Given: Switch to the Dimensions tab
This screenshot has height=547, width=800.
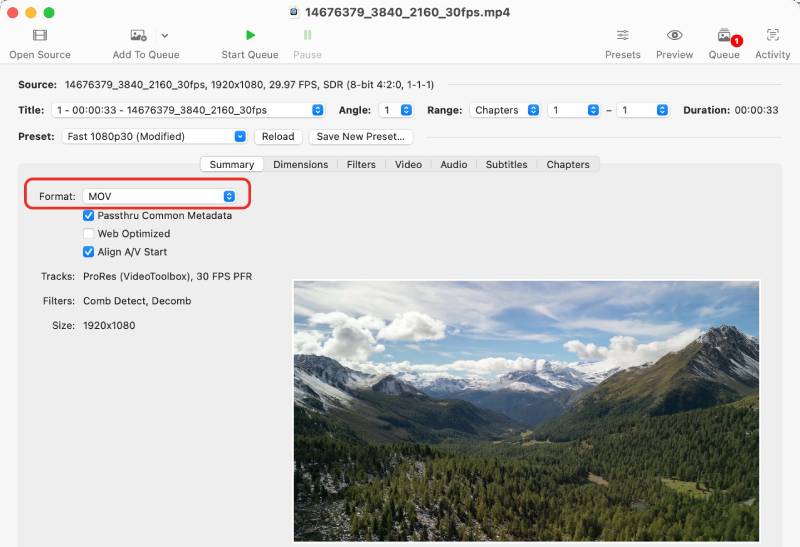Looking at the screenshot, I should tap(301, 164).
